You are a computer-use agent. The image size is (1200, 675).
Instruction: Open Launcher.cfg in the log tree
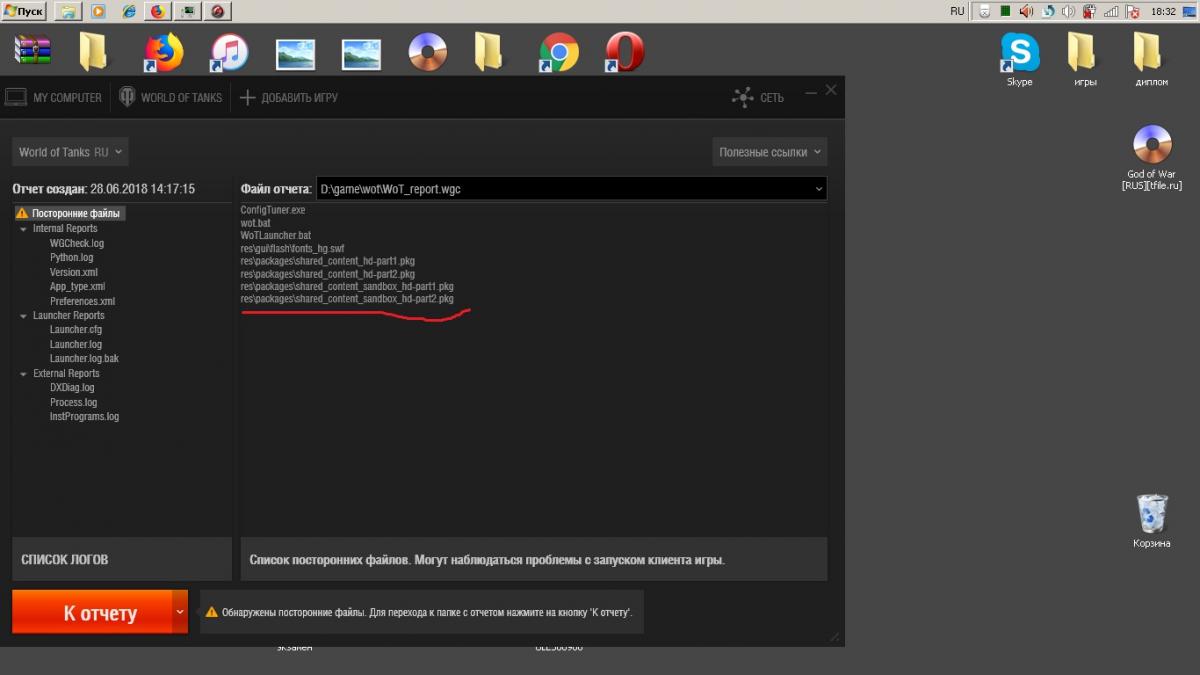[x=76, y=329]
